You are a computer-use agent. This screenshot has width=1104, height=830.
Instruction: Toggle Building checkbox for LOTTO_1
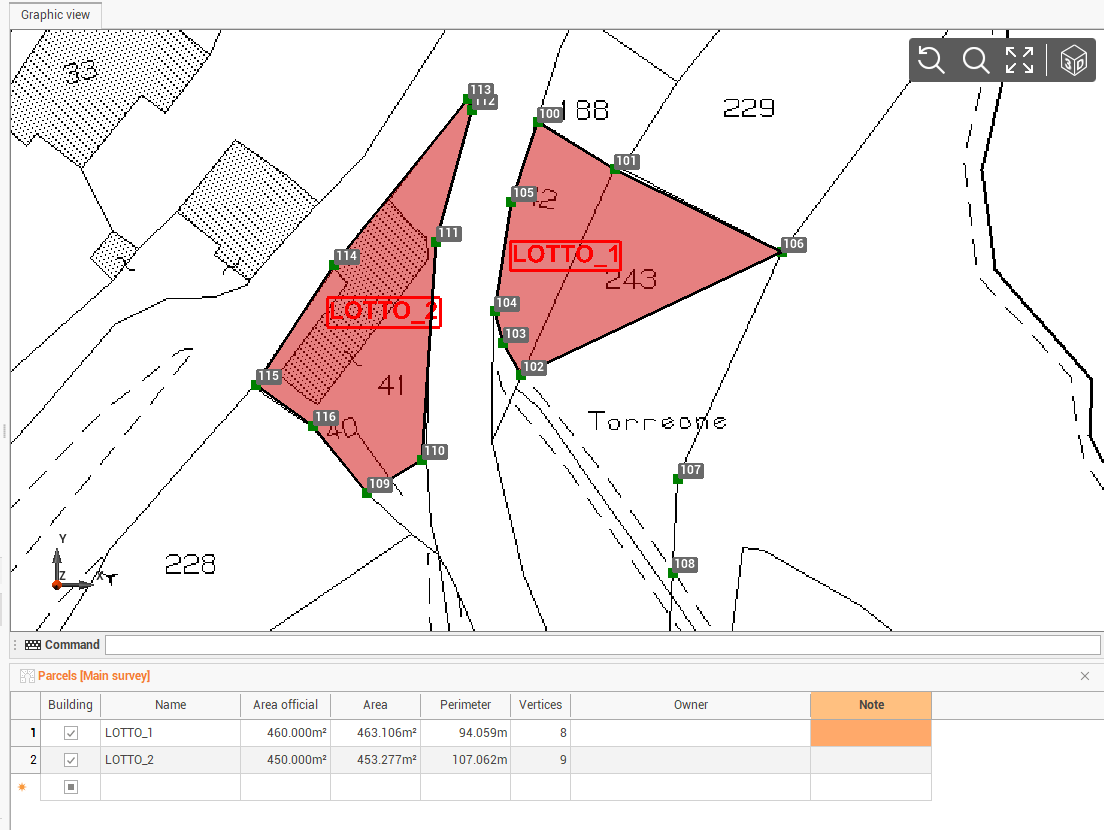click(71, 733)
